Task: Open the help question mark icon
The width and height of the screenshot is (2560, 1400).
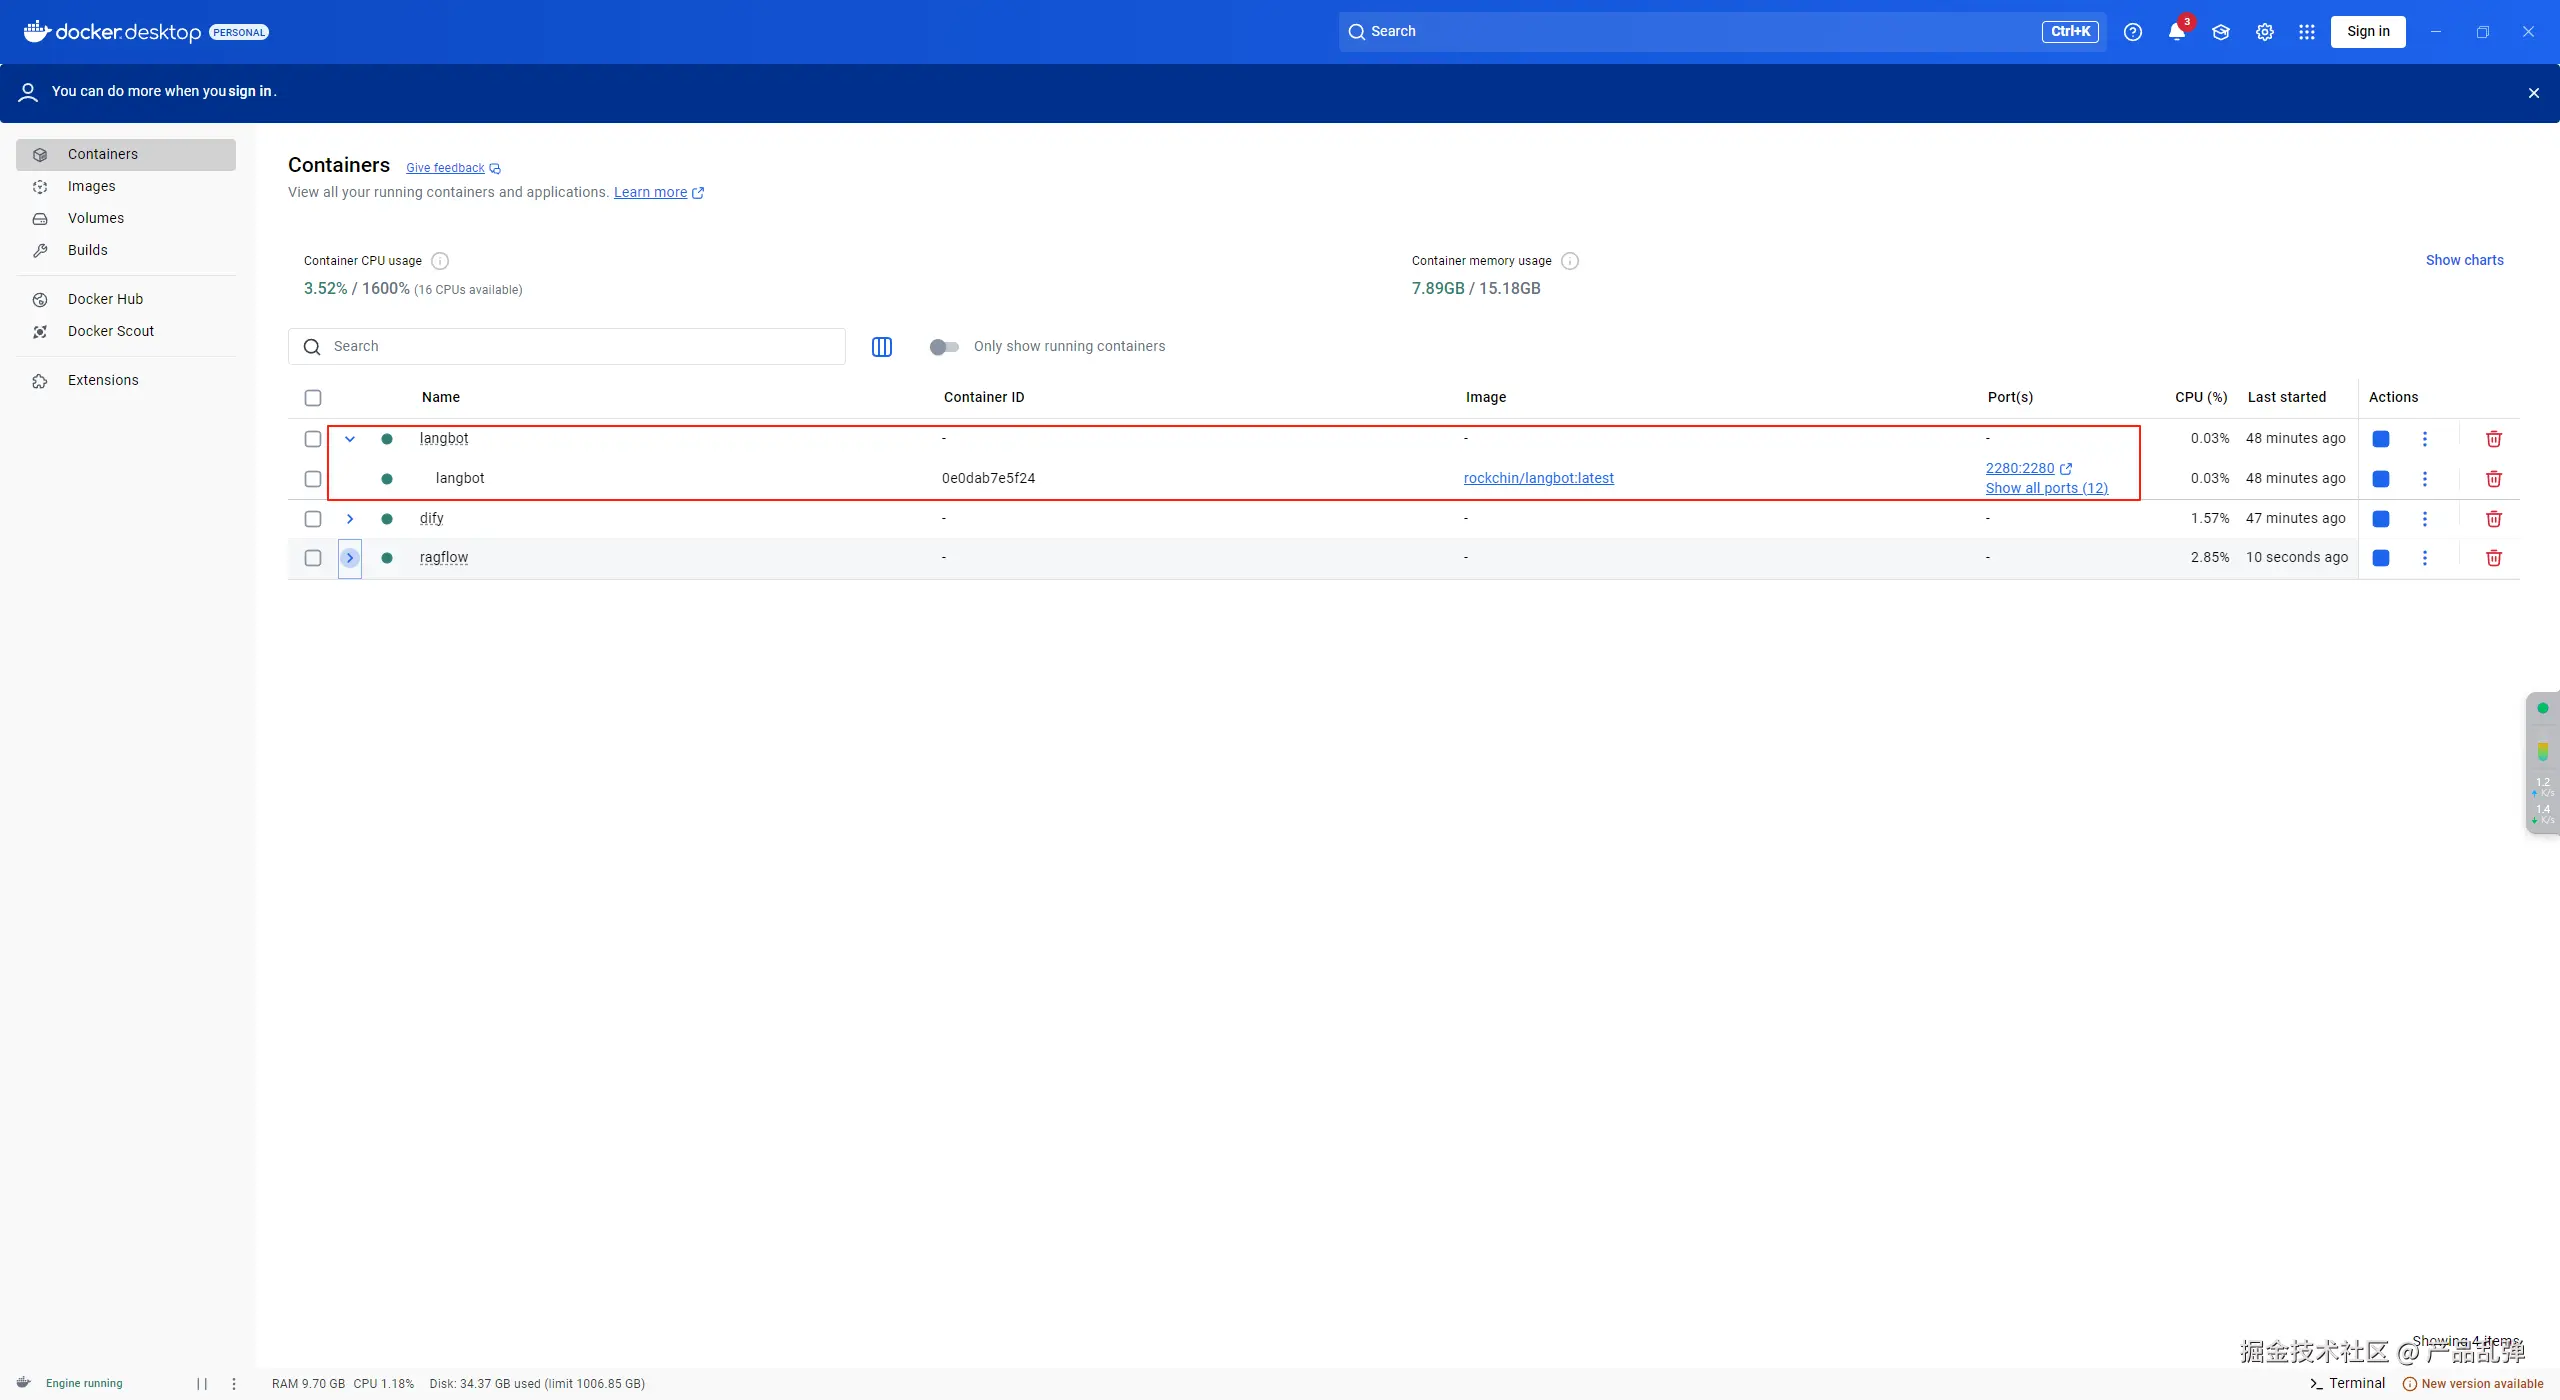Action: (2133, 32)
